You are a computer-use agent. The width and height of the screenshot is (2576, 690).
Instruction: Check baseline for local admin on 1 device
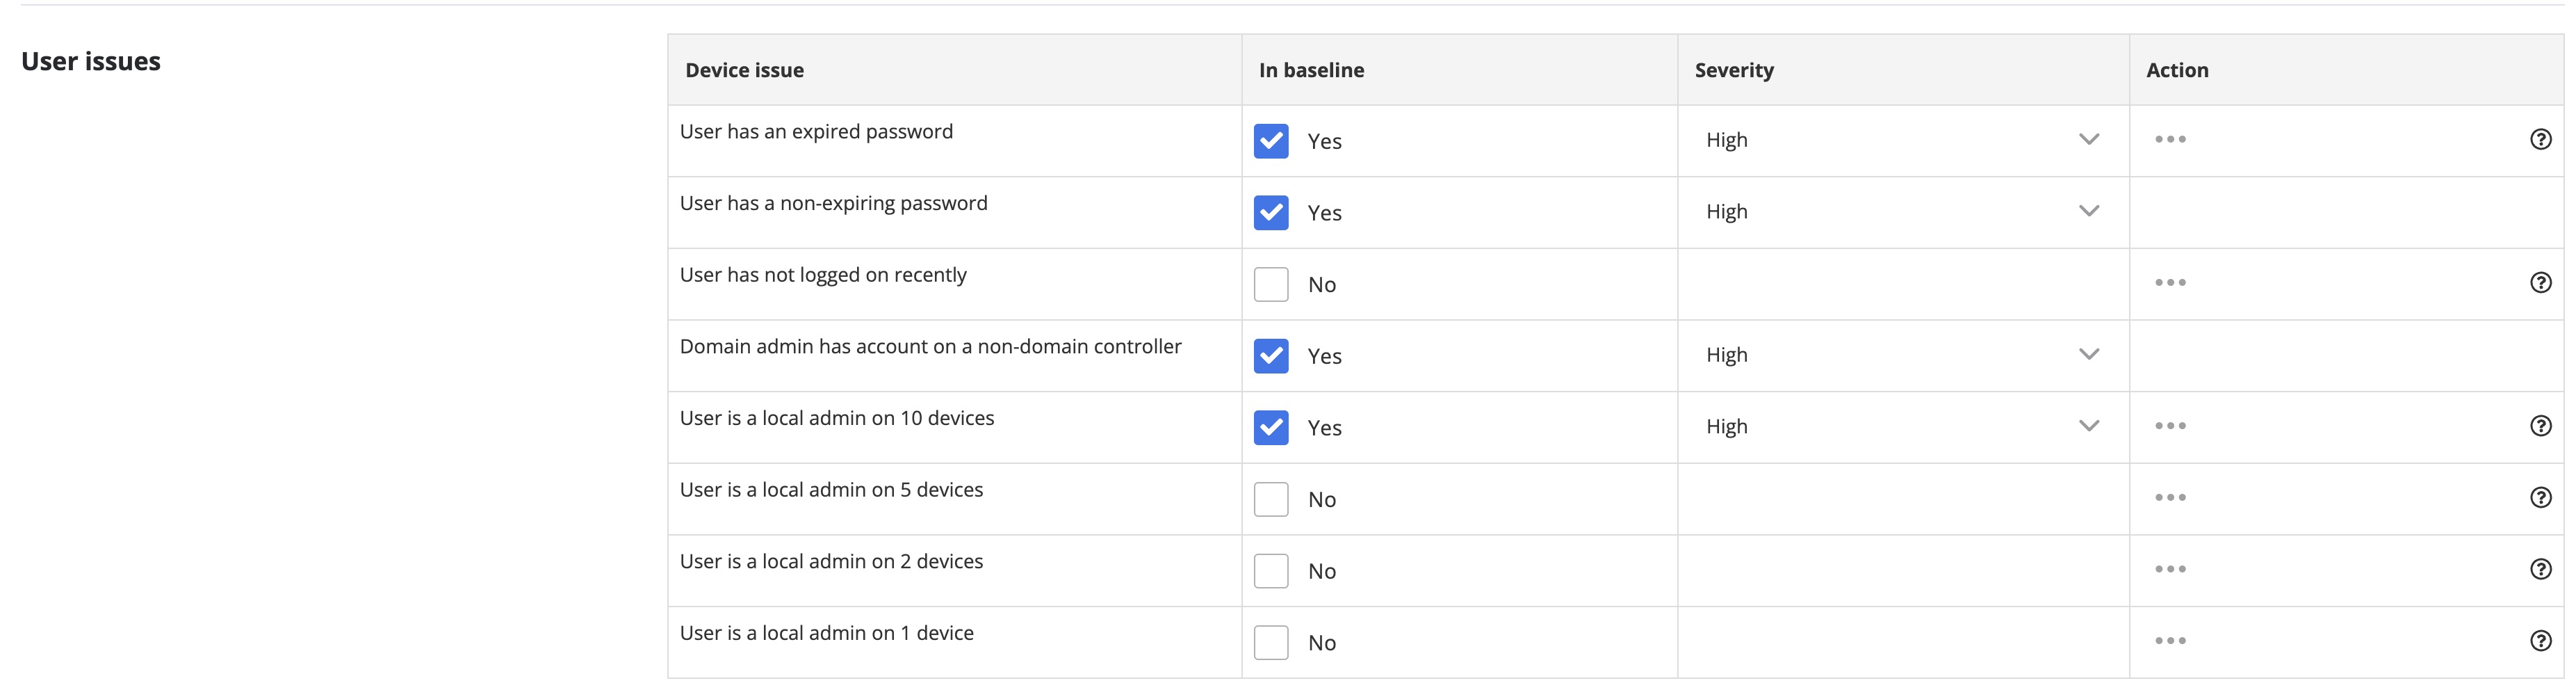(x=1271, y=642)
